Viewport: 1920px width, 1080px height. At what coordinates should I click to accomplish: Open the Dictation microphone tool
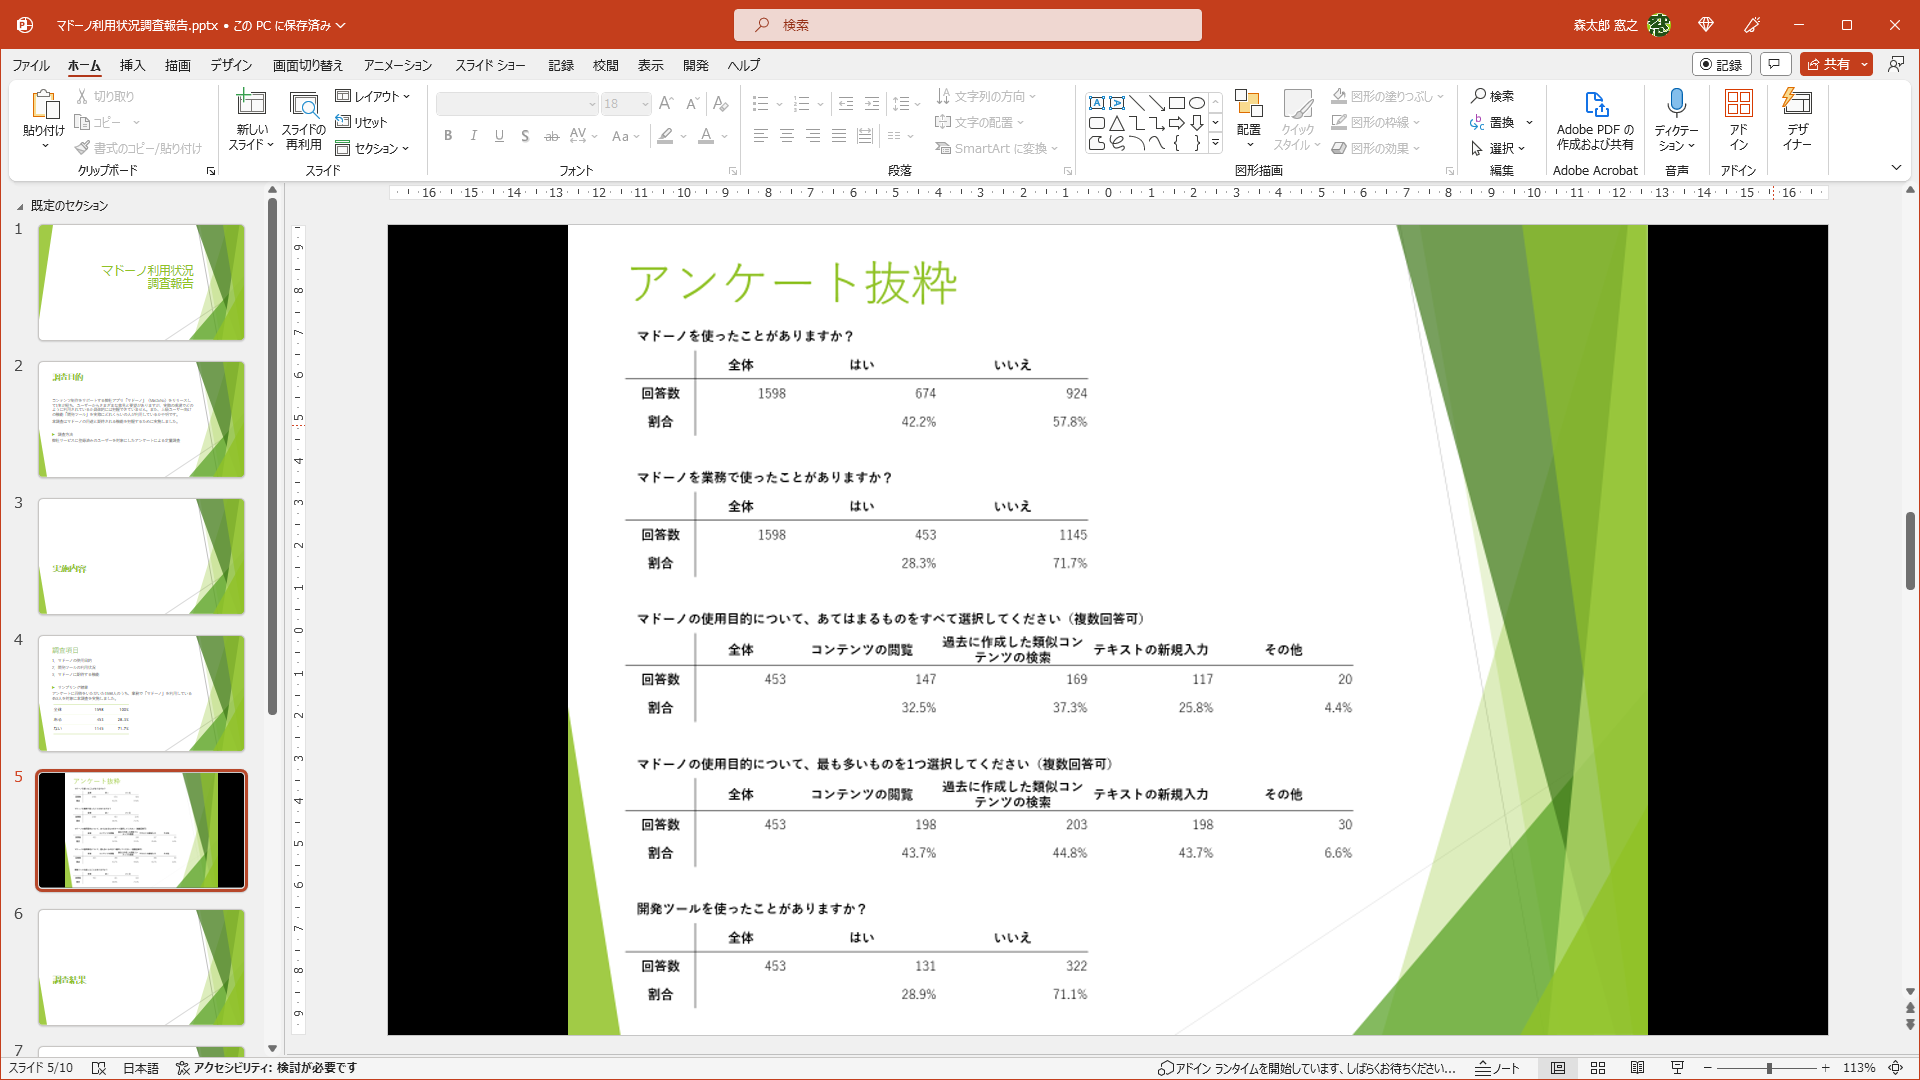tap(1676, 104)
